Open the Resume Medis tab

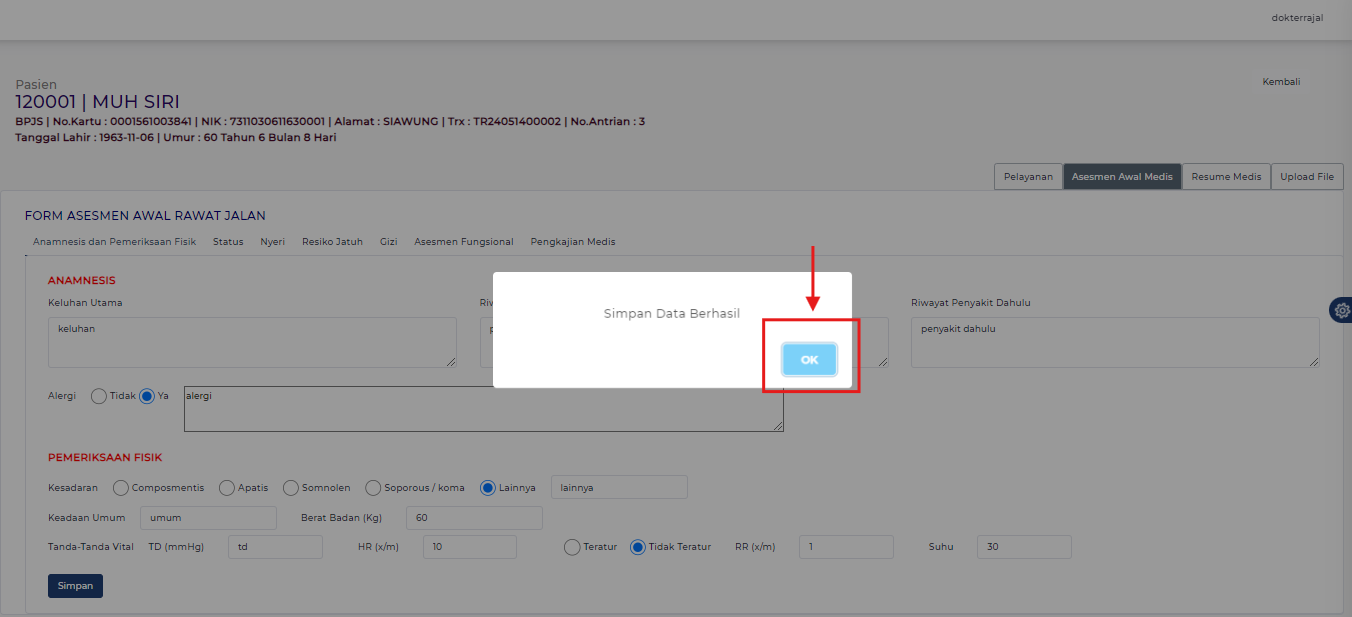point(1226,177)
